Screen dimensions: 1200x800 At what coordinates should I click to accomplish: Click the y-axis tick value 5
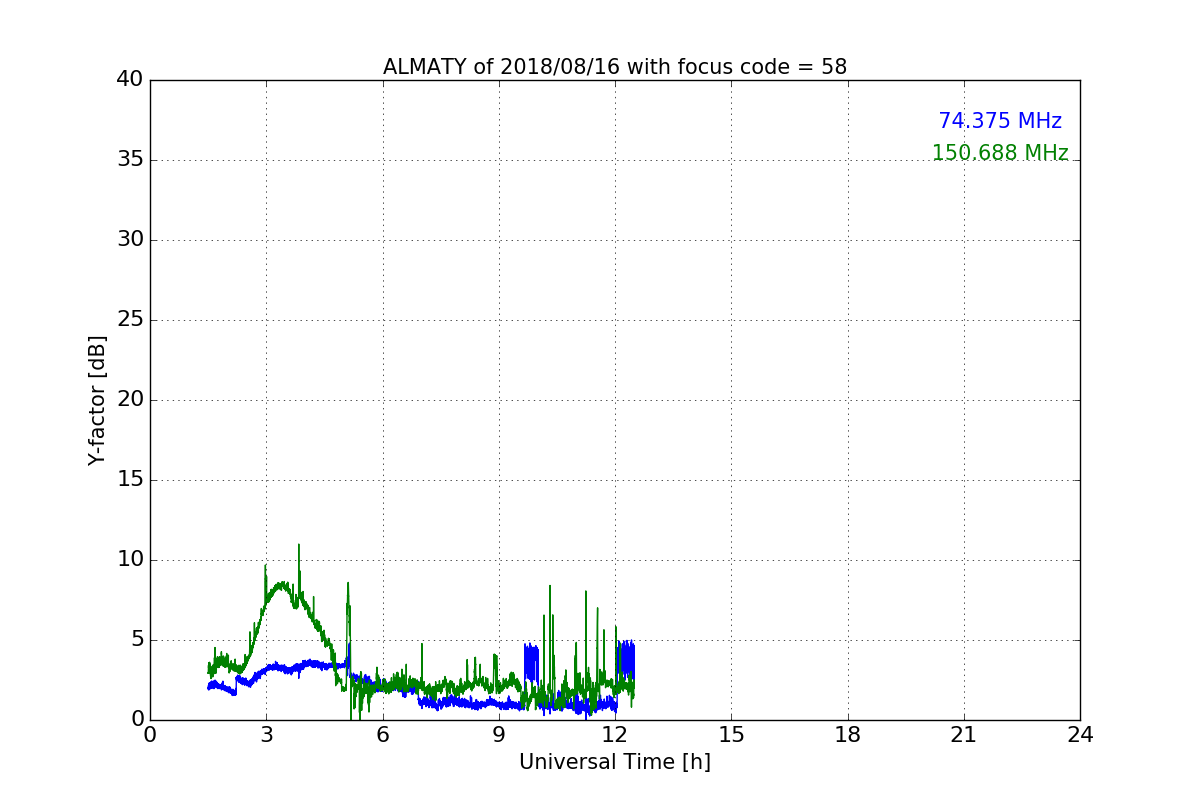click(x=137, y=640)
